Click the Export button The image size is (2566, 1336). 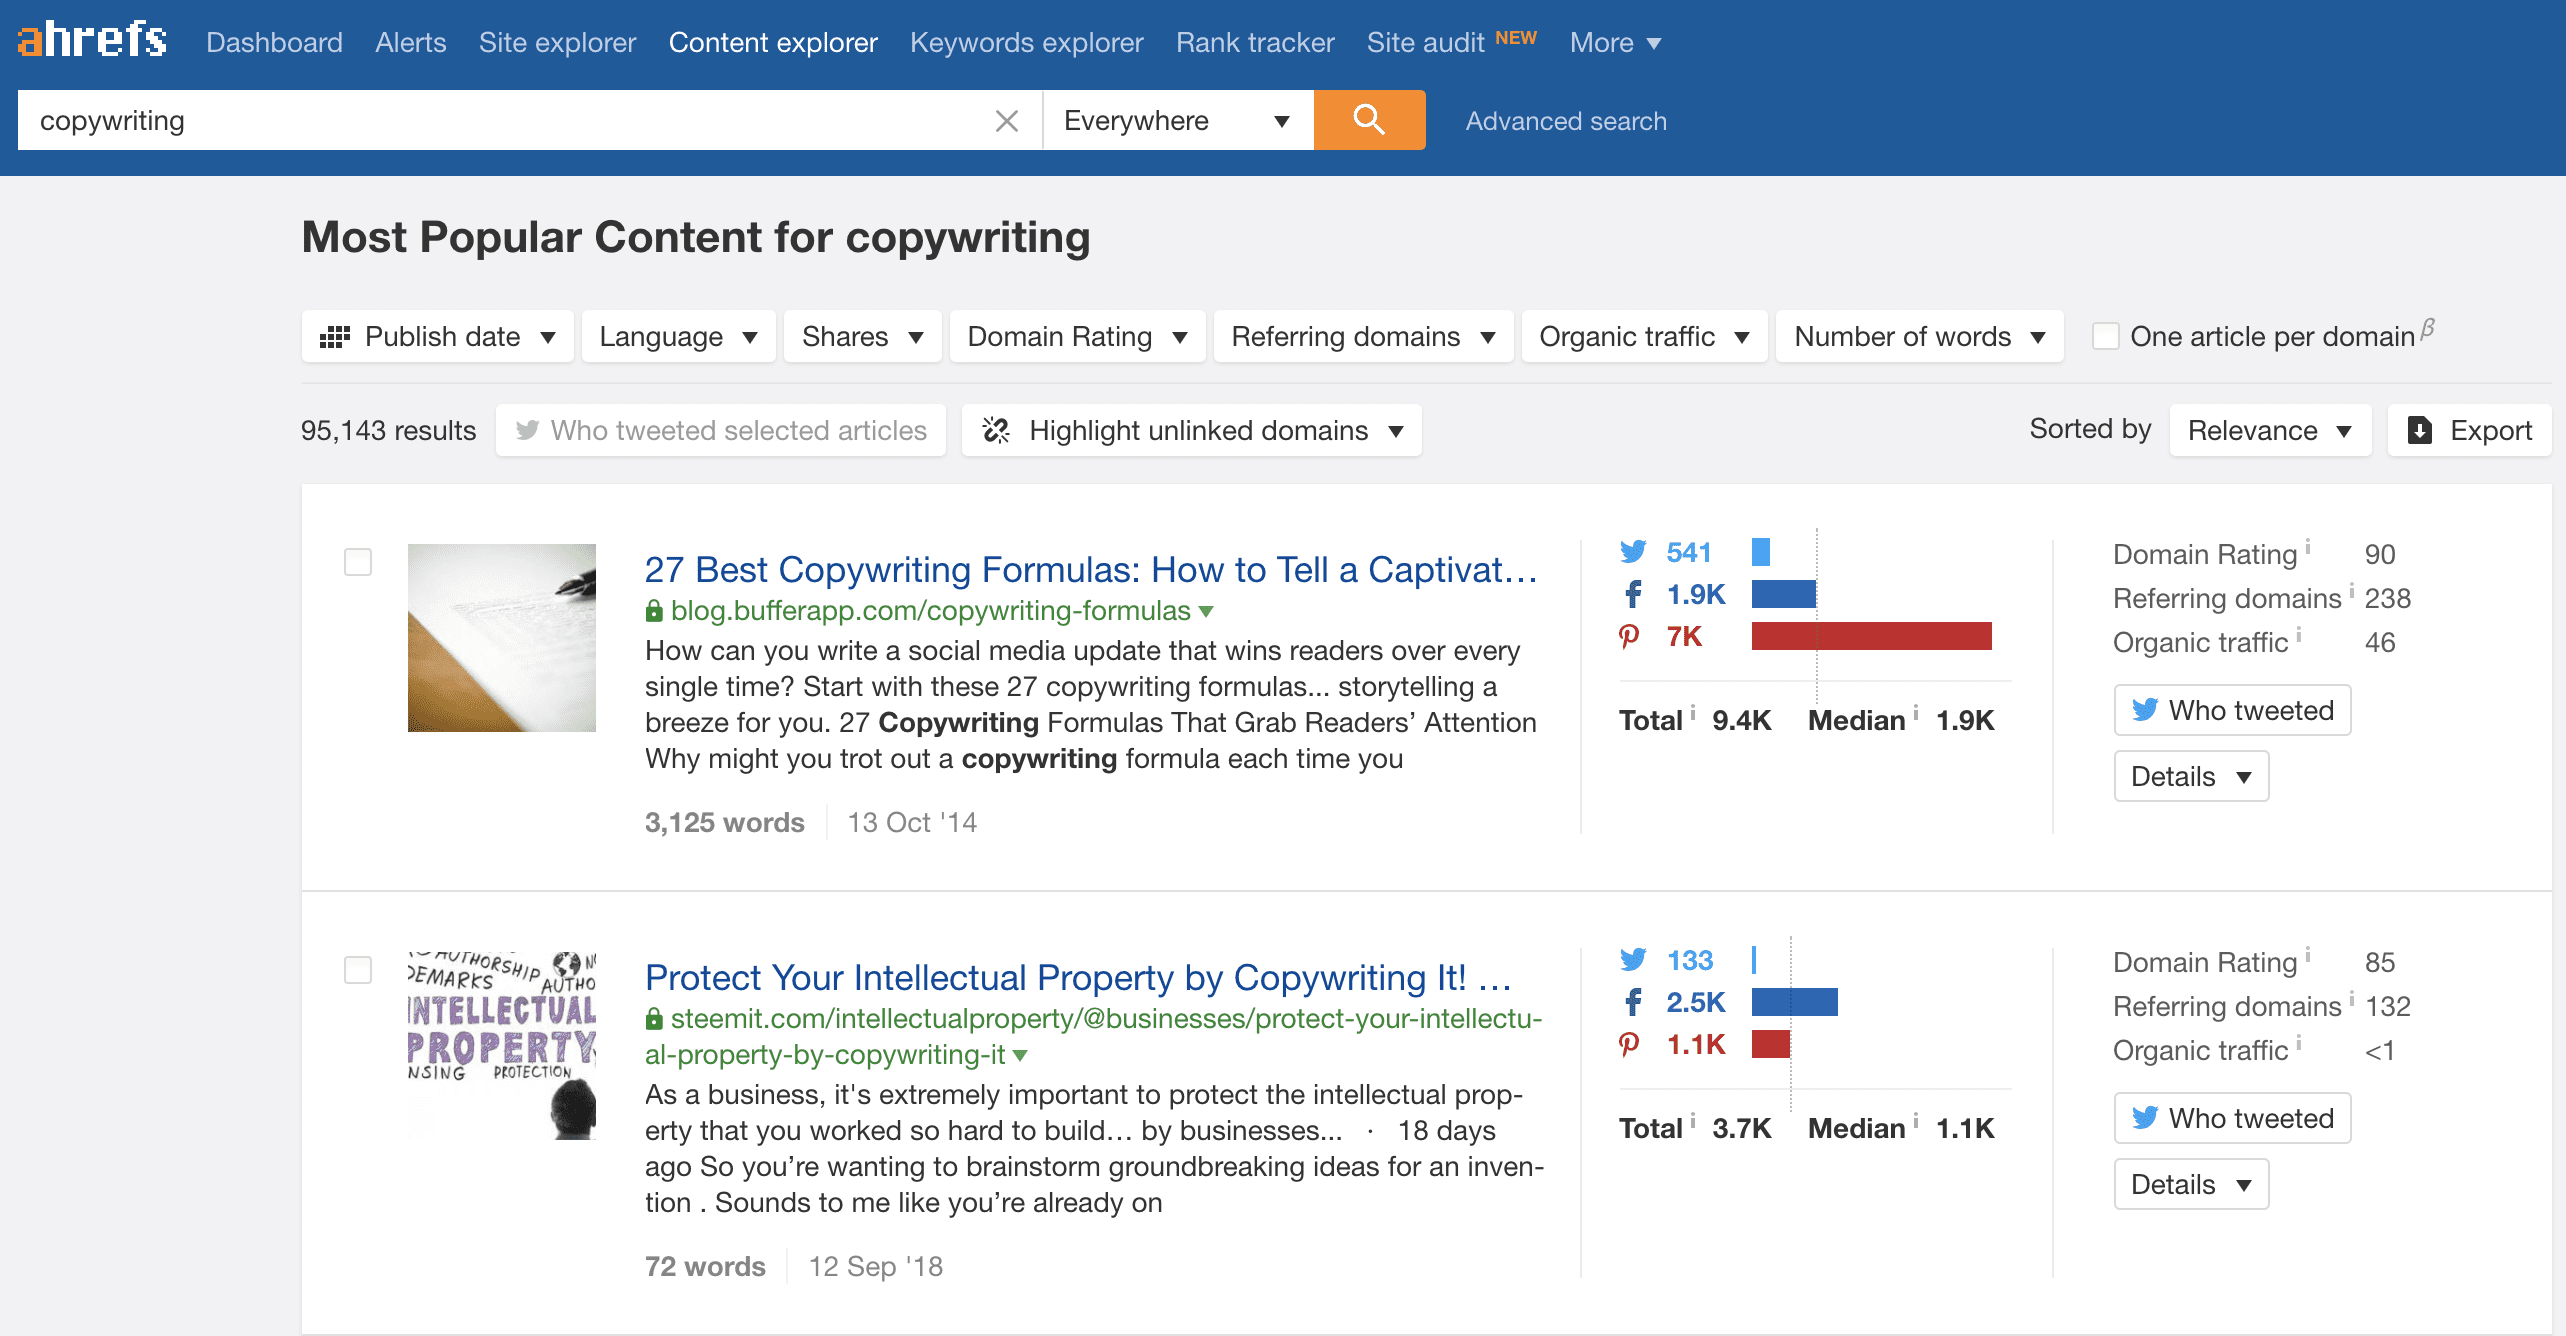[x=2469, y=430]
